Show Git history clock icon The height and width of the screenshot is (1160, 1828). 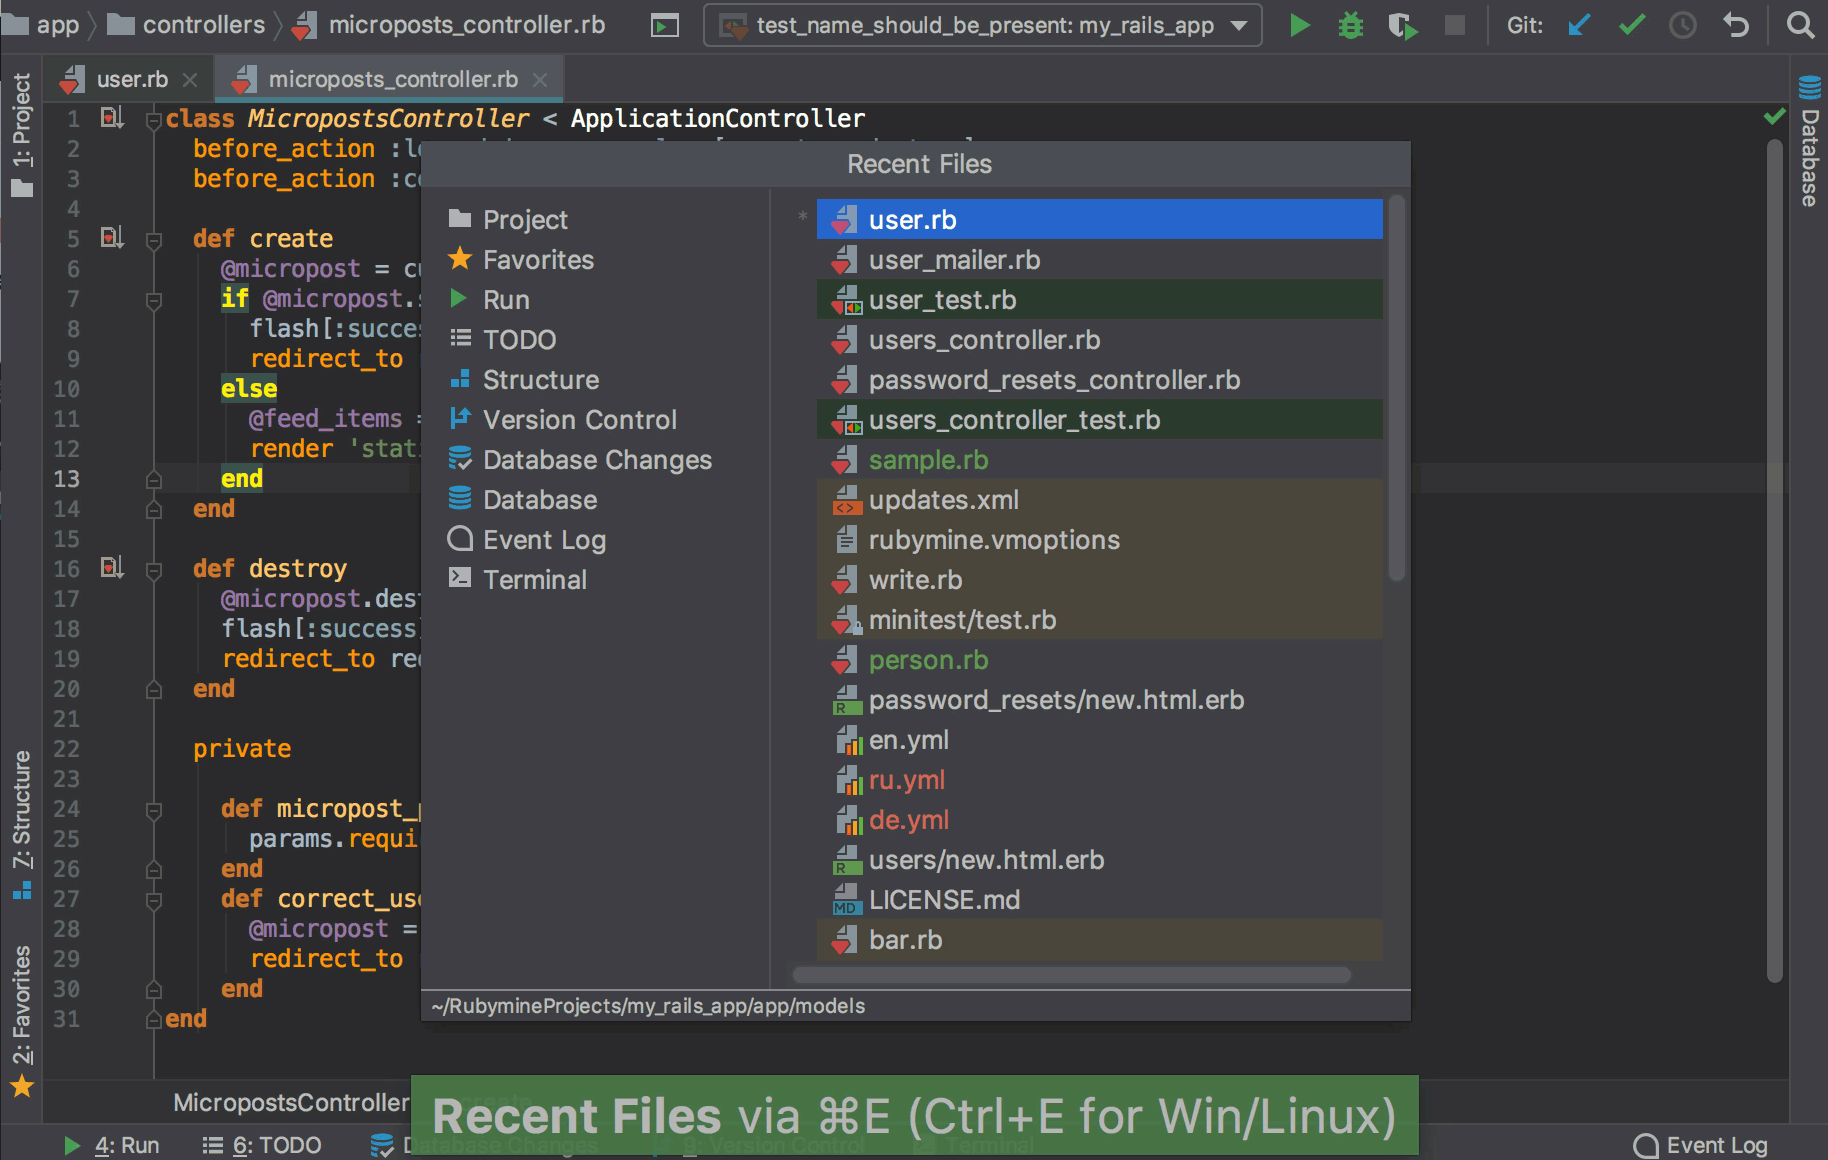pos(1683,25)
